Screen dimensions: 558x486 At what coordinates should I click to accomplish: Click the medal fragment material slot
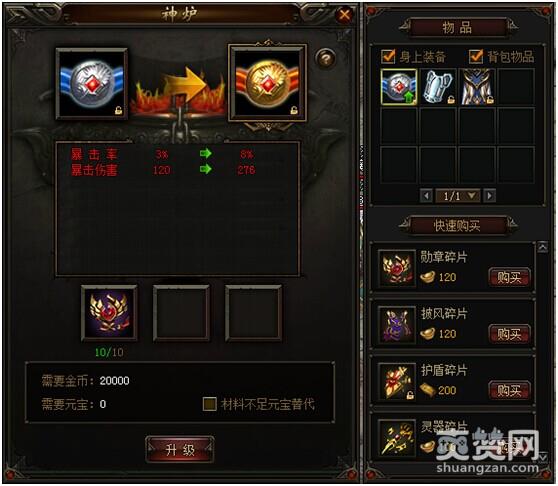point(109,313)
